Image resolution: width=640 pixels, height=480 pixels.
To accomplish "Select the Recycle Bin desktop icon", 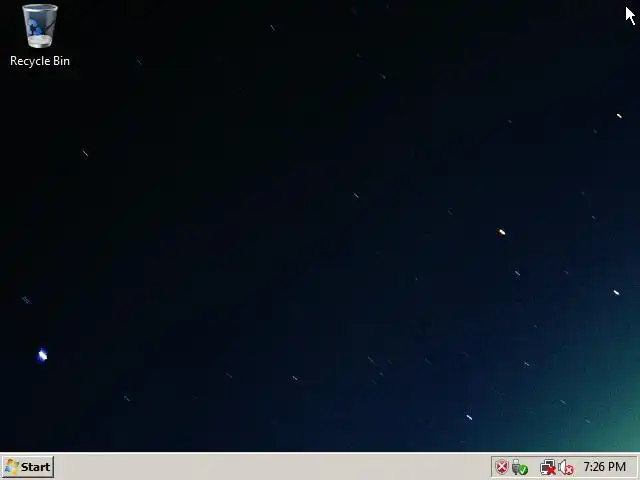I will click(40, 36).
